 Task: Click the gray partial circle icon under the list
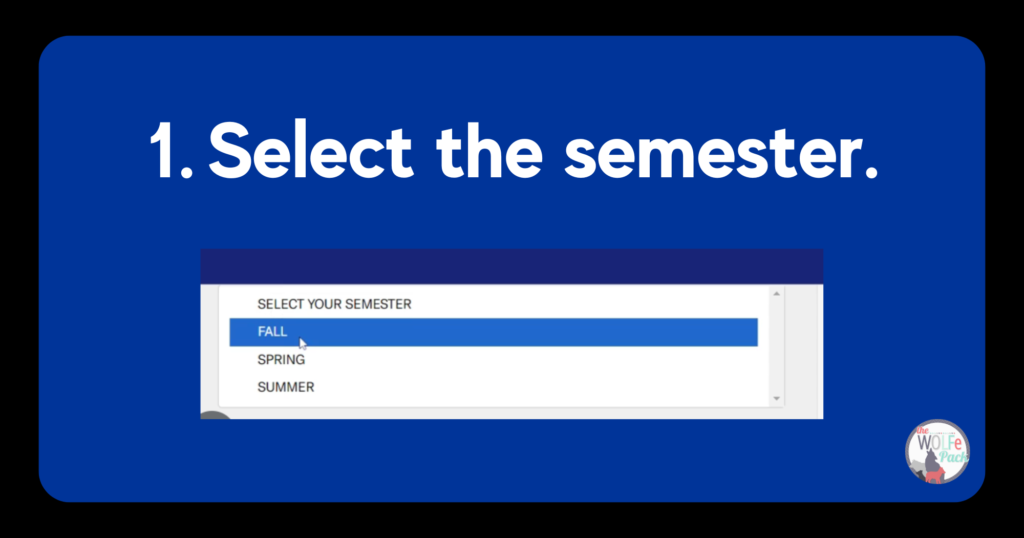pos(216,415)
